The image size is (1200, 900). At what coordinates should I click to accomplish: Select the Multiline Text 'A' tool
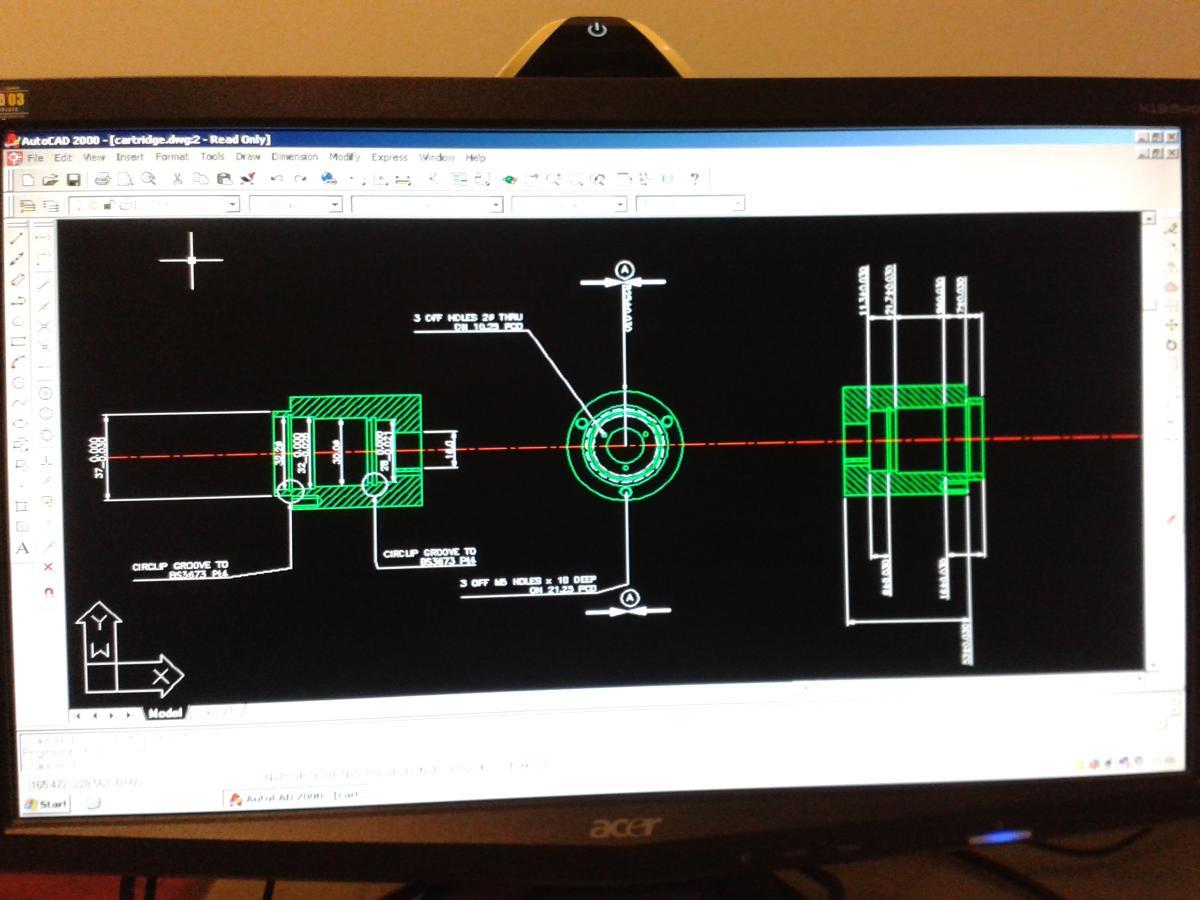tap(22, 548)
